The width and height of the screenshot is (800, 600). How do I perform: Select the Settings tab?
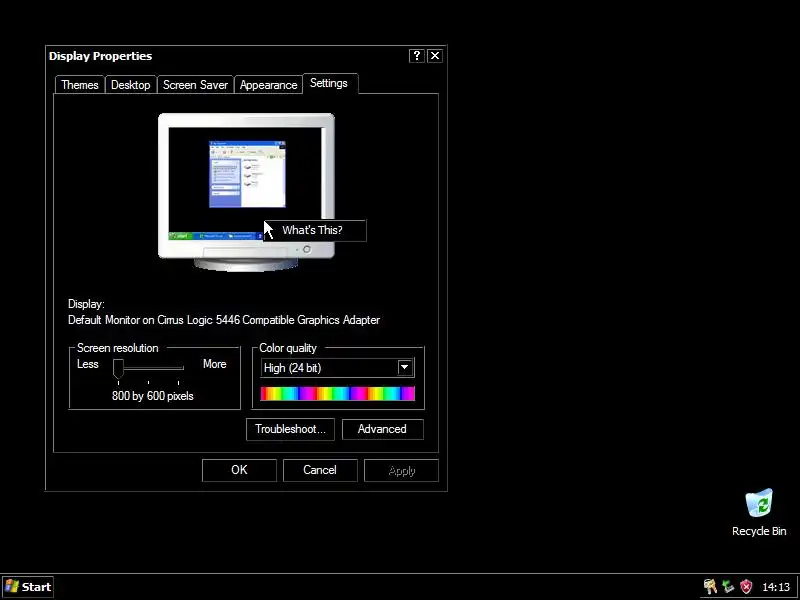point(329,83)
